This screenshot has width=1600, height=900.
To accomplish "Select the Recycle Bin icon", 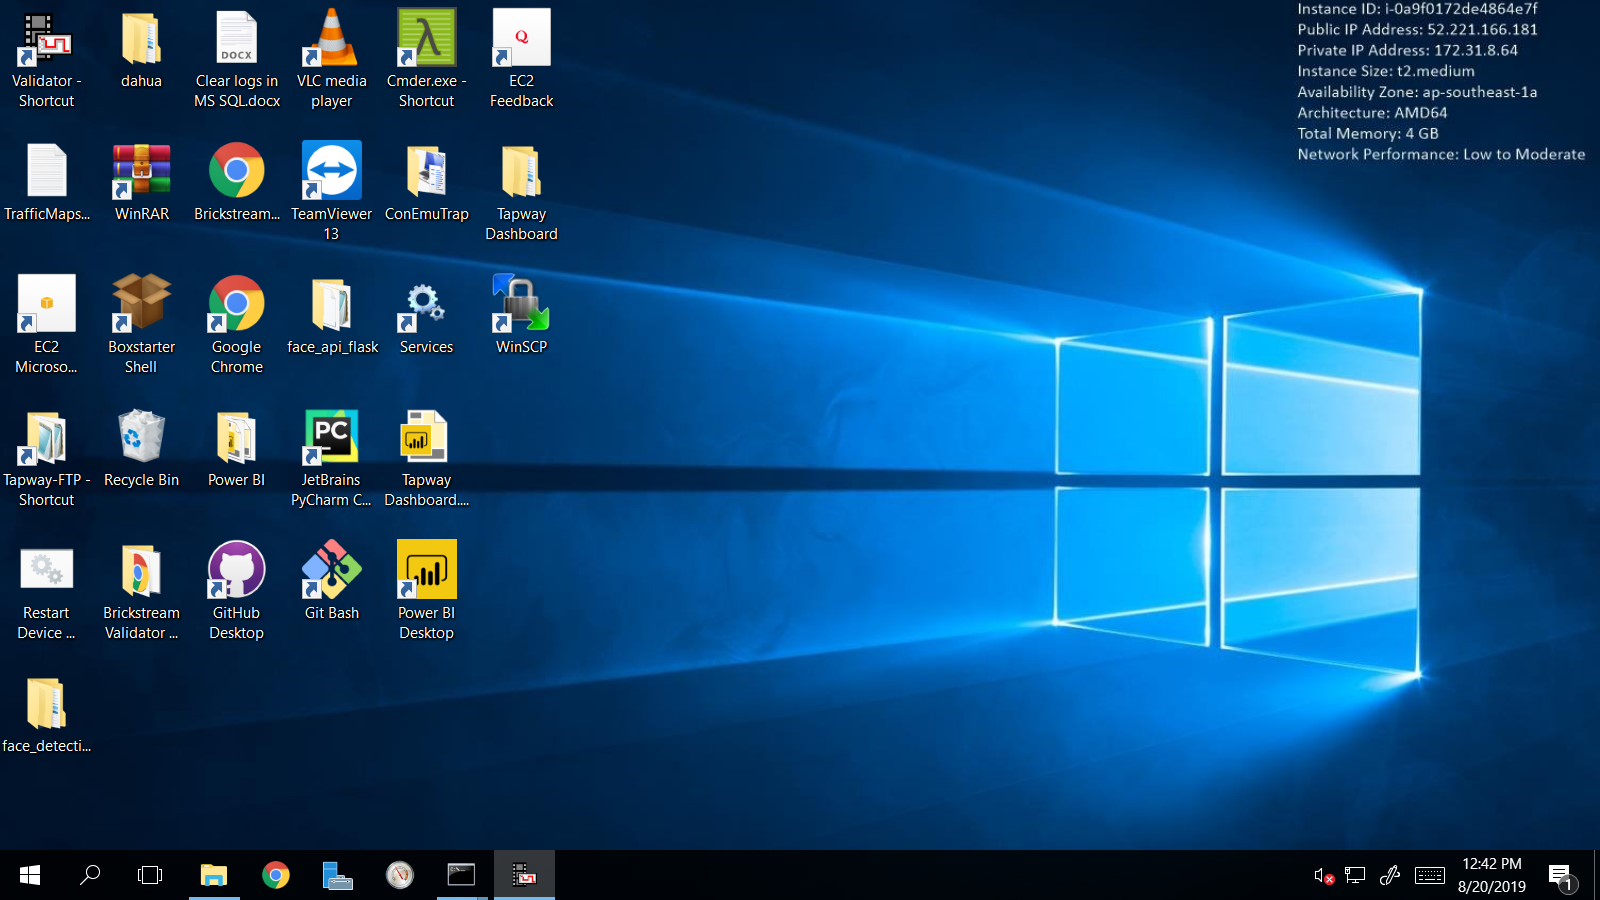I will coord(142,449).
